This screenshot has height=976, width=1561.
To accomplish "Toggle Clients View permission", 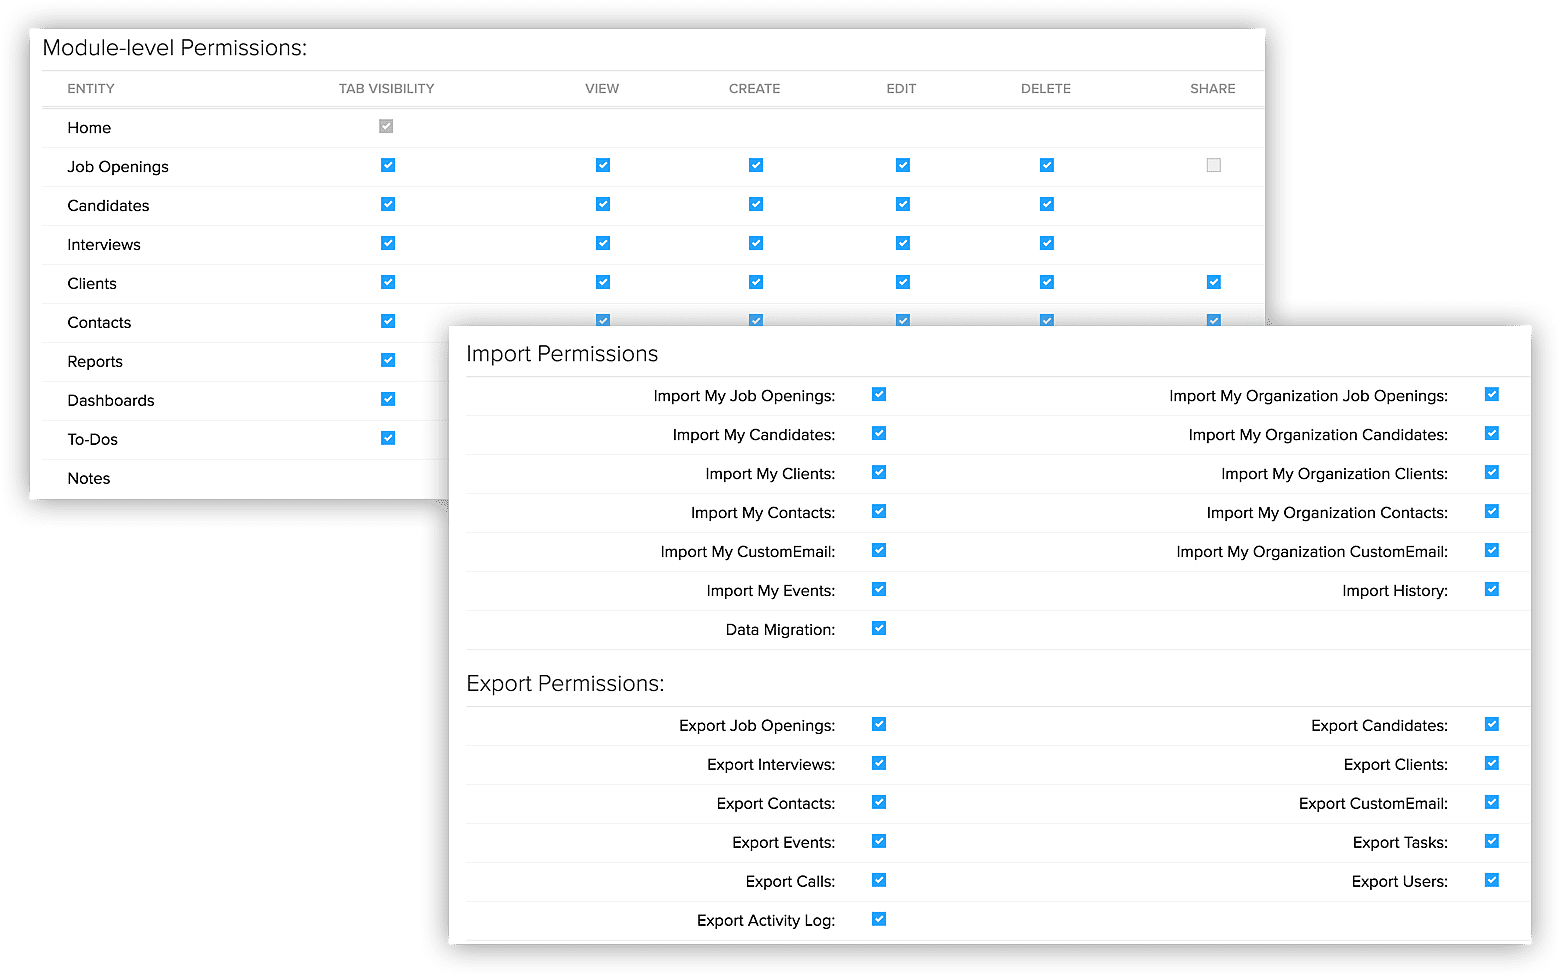I will point(603,282).
